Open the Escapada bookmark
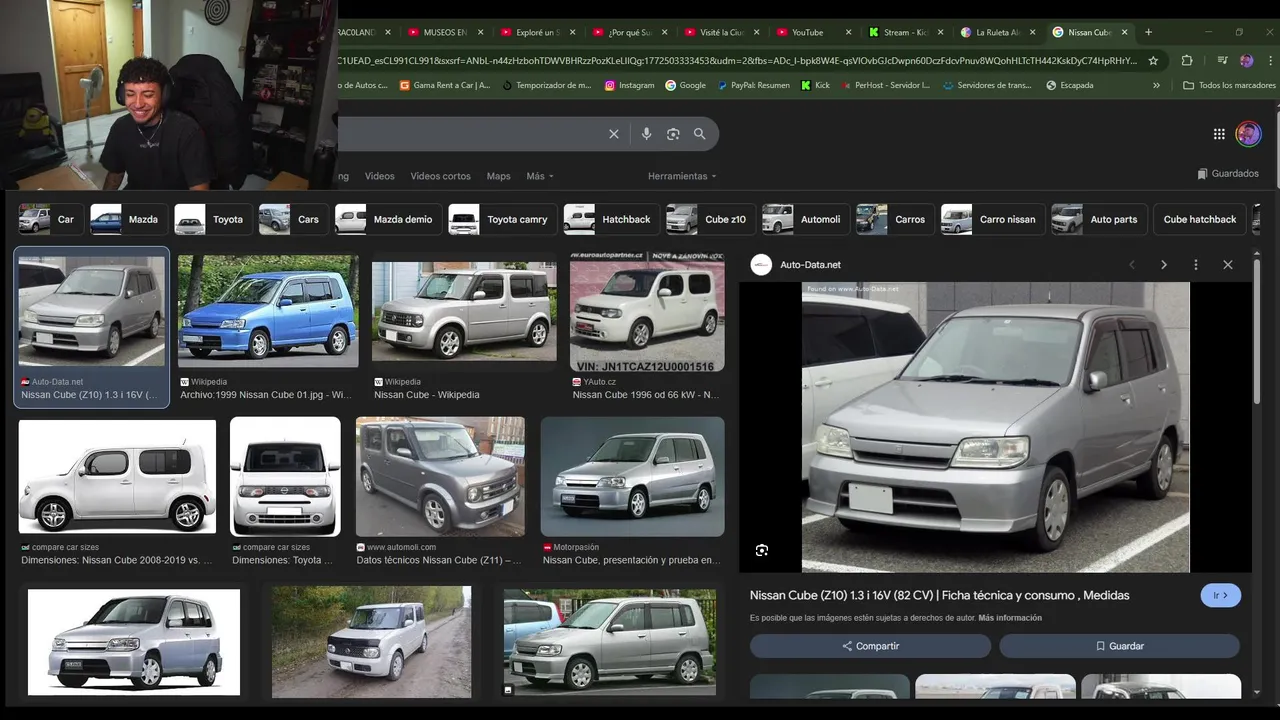The image size is (1280, 720). click(1069, 85)
